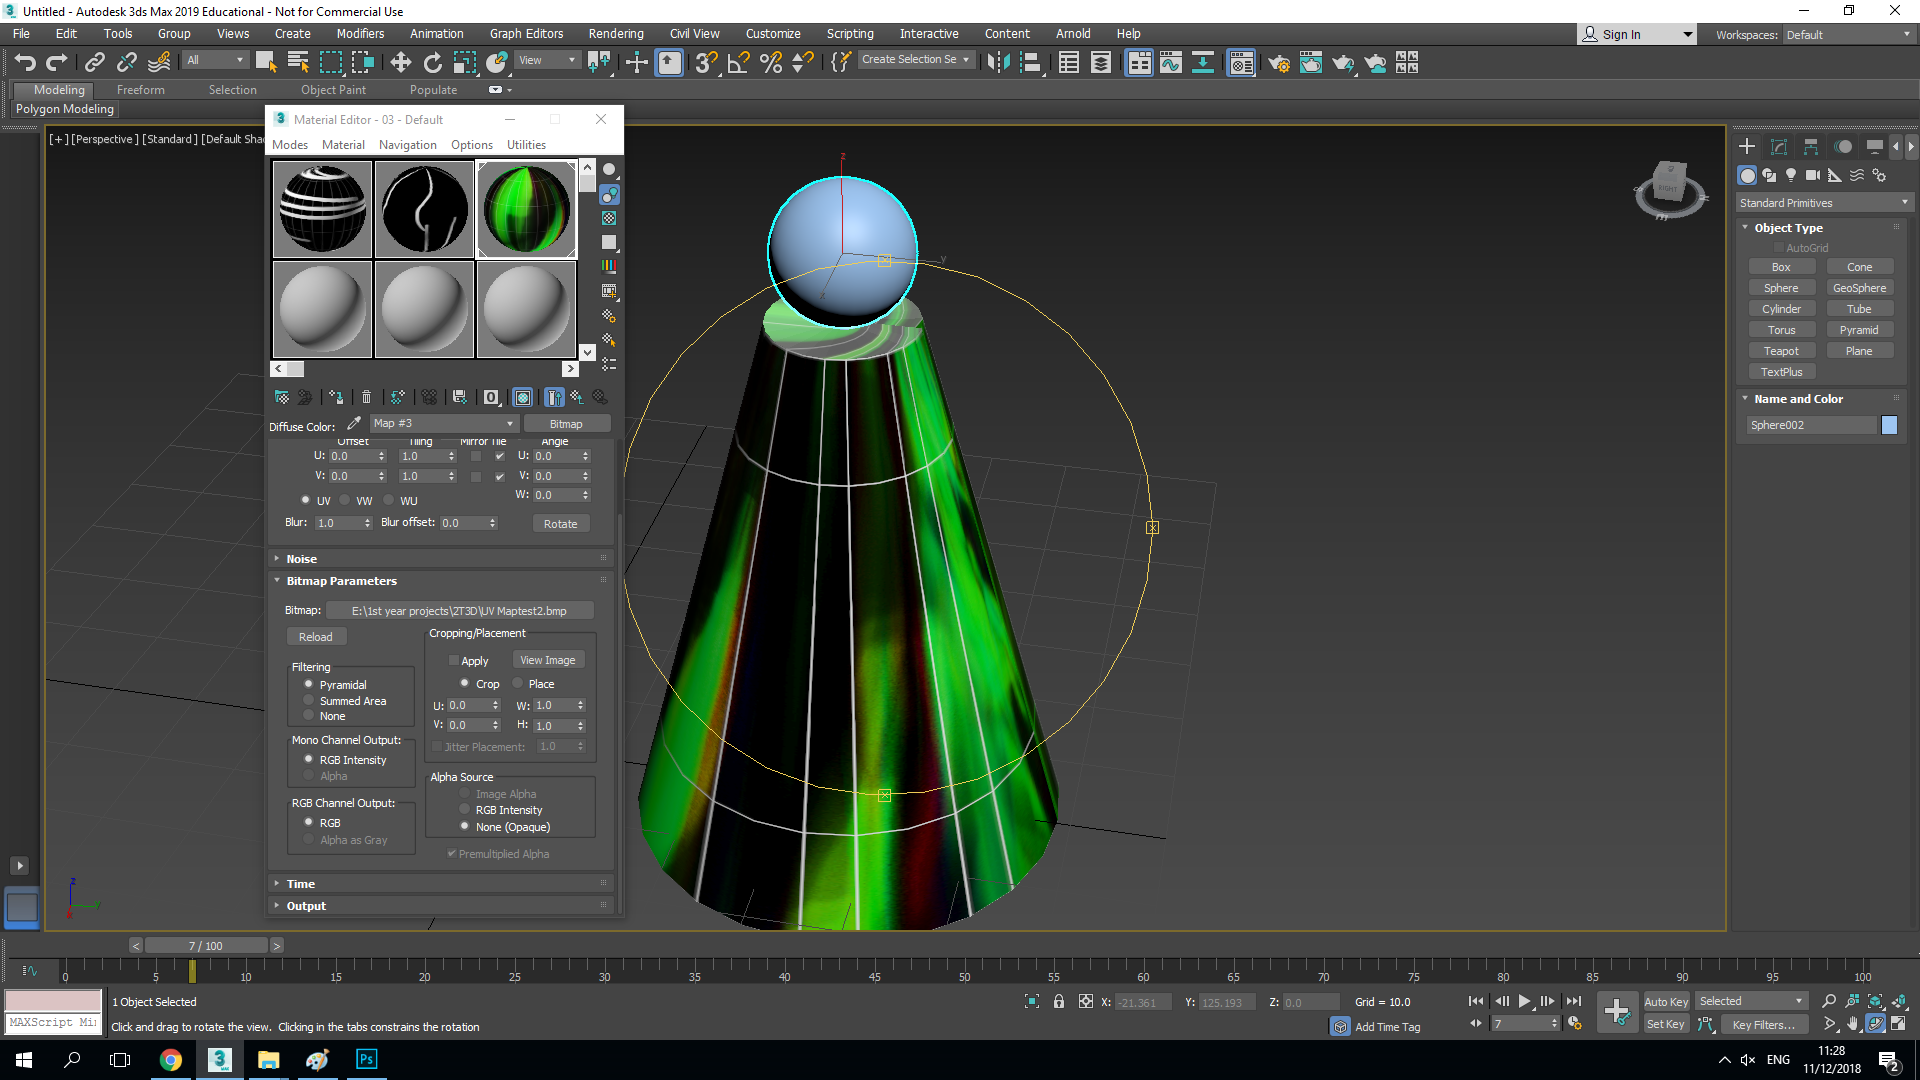Select the Summed Area filtering option
The width and height of the screenshot is (1920, 1080).
pyautogui.click(x=308, y=701)
